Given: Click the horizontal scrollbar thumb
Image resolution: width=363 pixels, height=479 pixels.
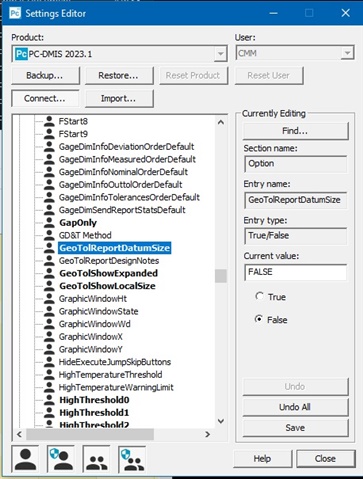Looking at the screenshot, I should (90, 434).
